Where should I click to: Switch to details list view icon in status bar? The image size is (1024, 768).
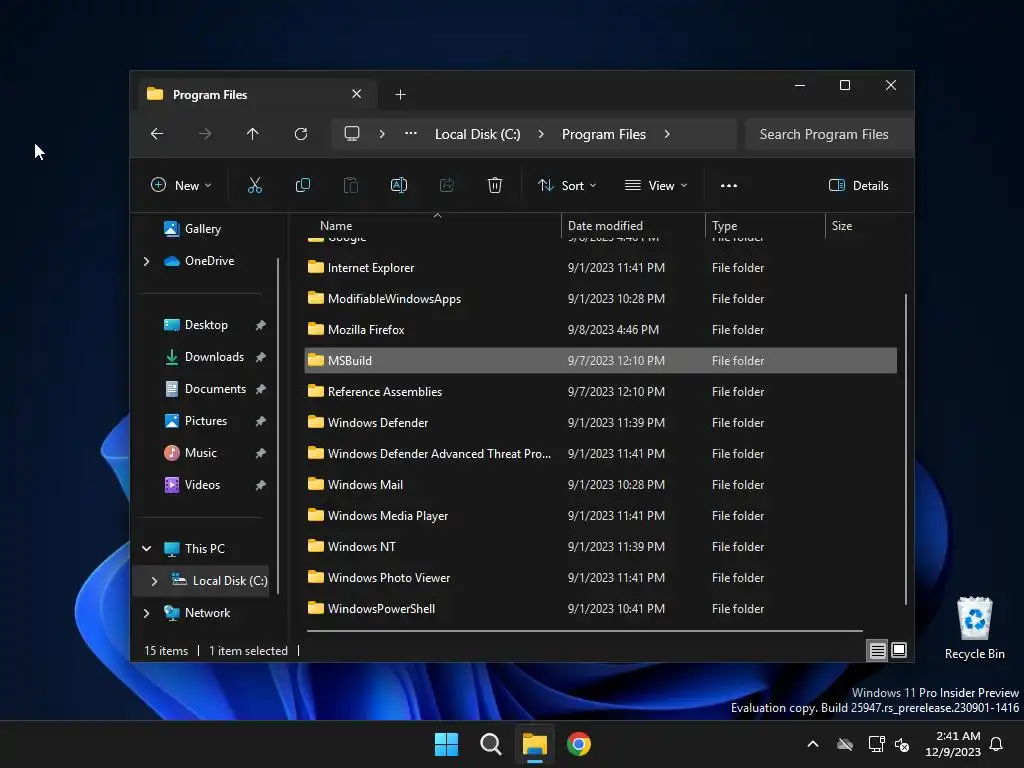tap(877, 650)
